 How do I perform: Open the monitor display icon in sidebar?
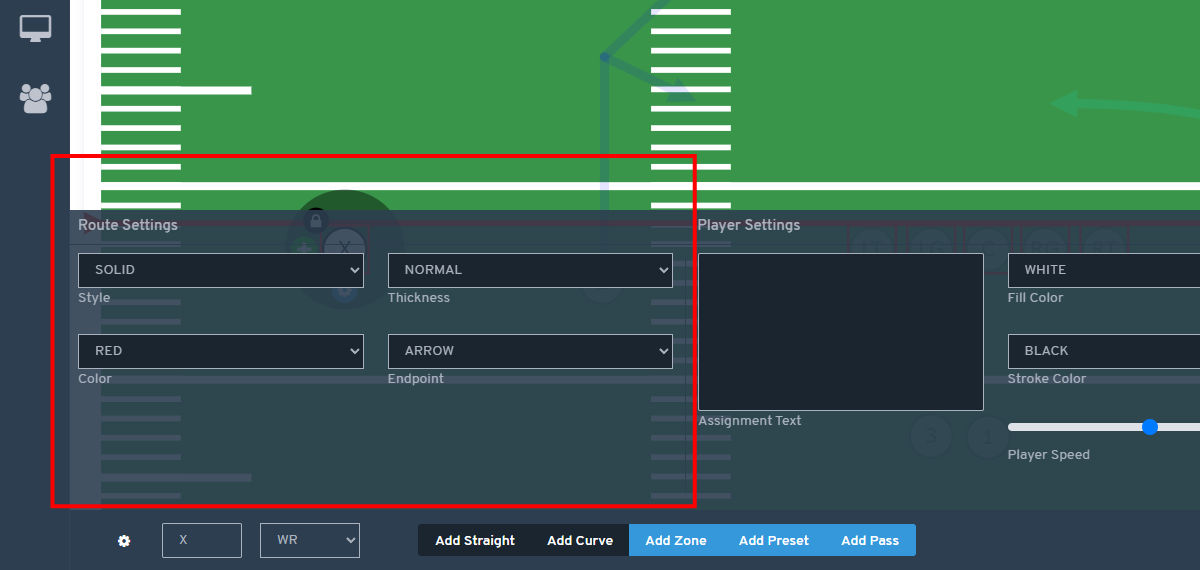click(35, 29)
